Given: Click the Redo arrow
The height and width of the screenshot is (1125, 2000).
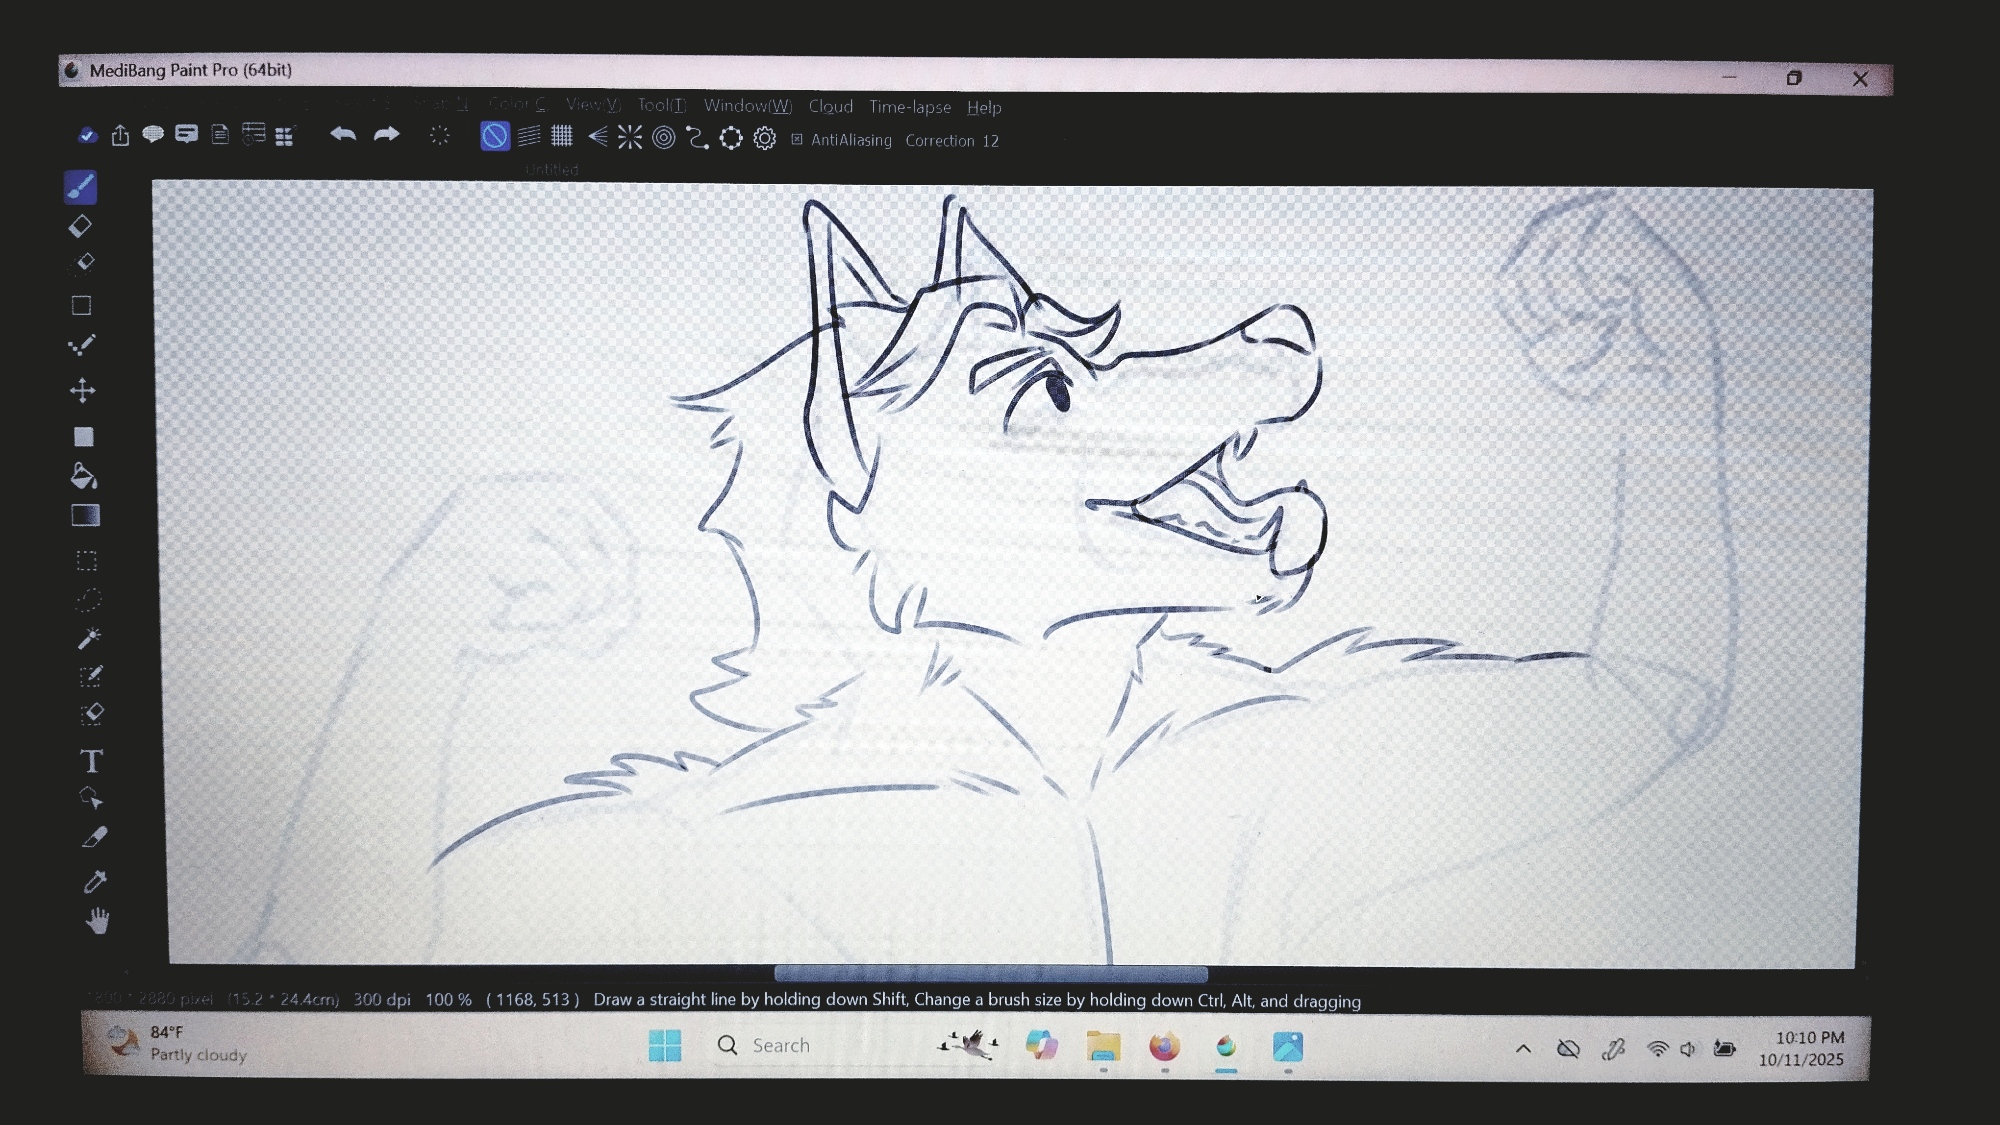Looking at the screenshot, I should (386, 134).
